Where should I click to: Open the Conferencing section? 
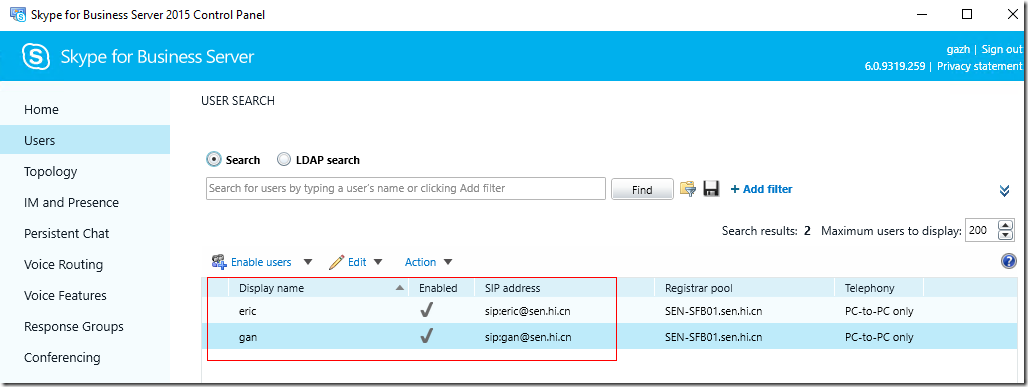pyautogui.click(x=62, y=357)
